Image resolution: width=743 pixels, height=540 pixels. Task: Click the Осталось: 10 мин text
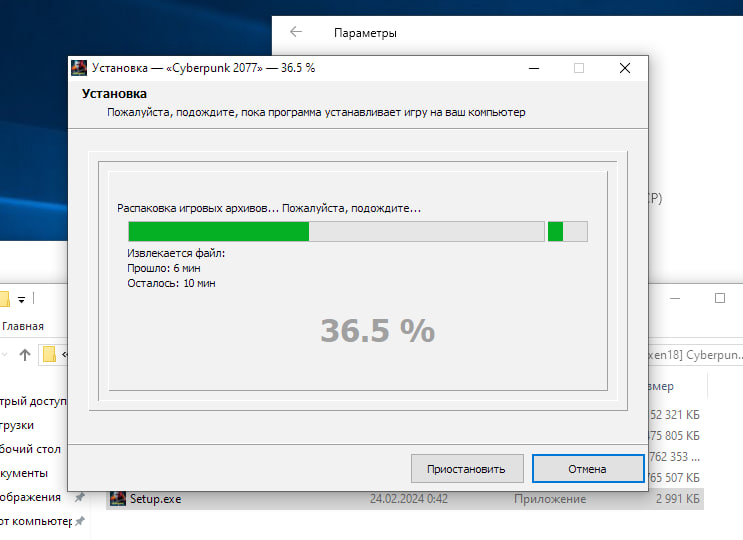point(172,283)
